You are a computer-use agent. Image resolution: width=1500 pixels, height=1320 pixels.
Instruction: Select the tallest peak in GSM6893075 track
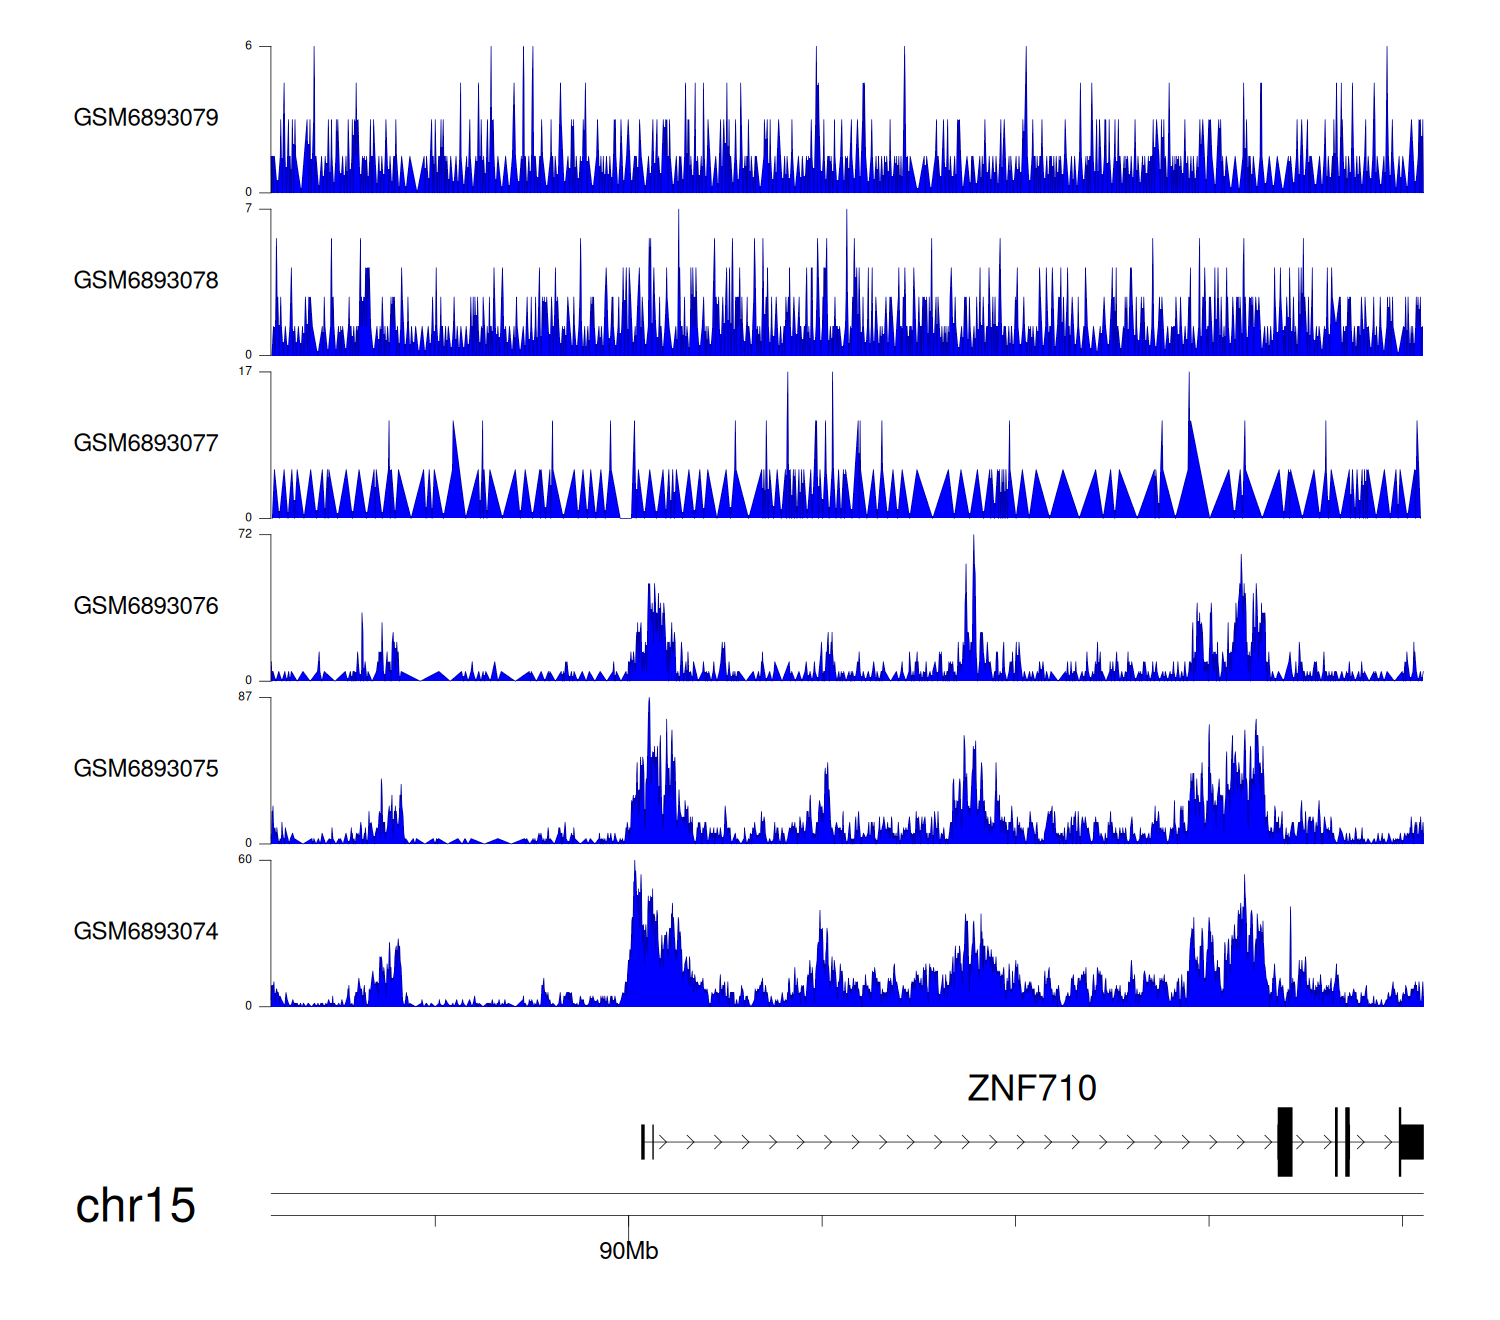tap(649, 703)
